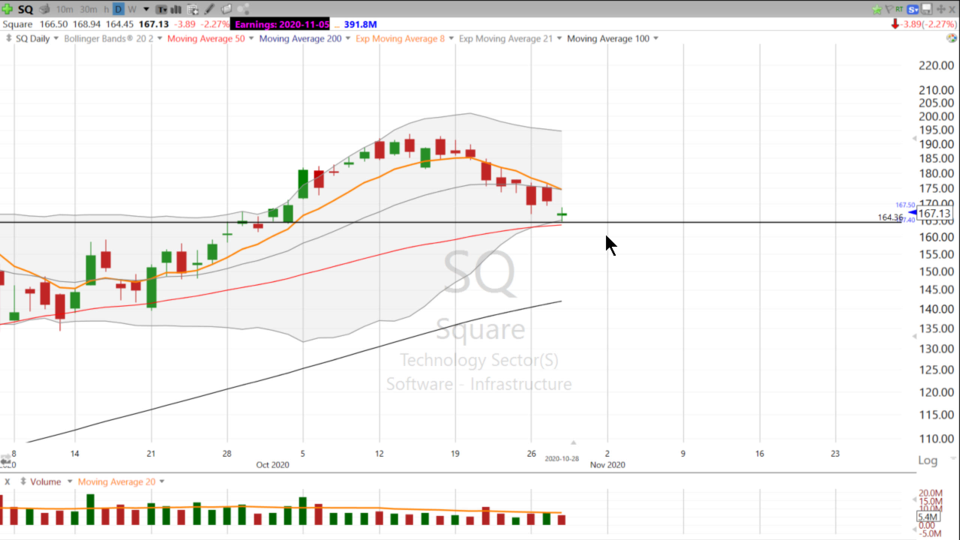
Task: Select the daily 'D' time frame
Action: click(x=118, y=9)
